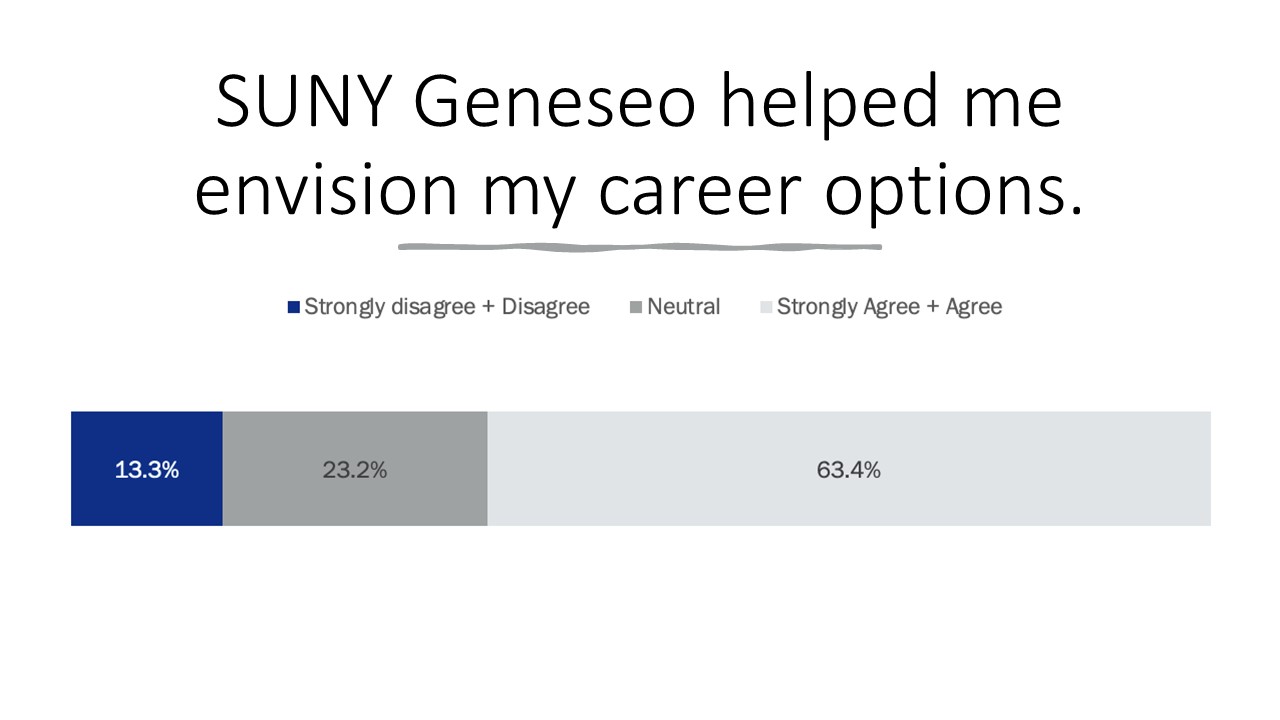Select the "Strongly Agree + Agree" legend text
This screenshot has width=1280, height=720.
coord(889,307)
